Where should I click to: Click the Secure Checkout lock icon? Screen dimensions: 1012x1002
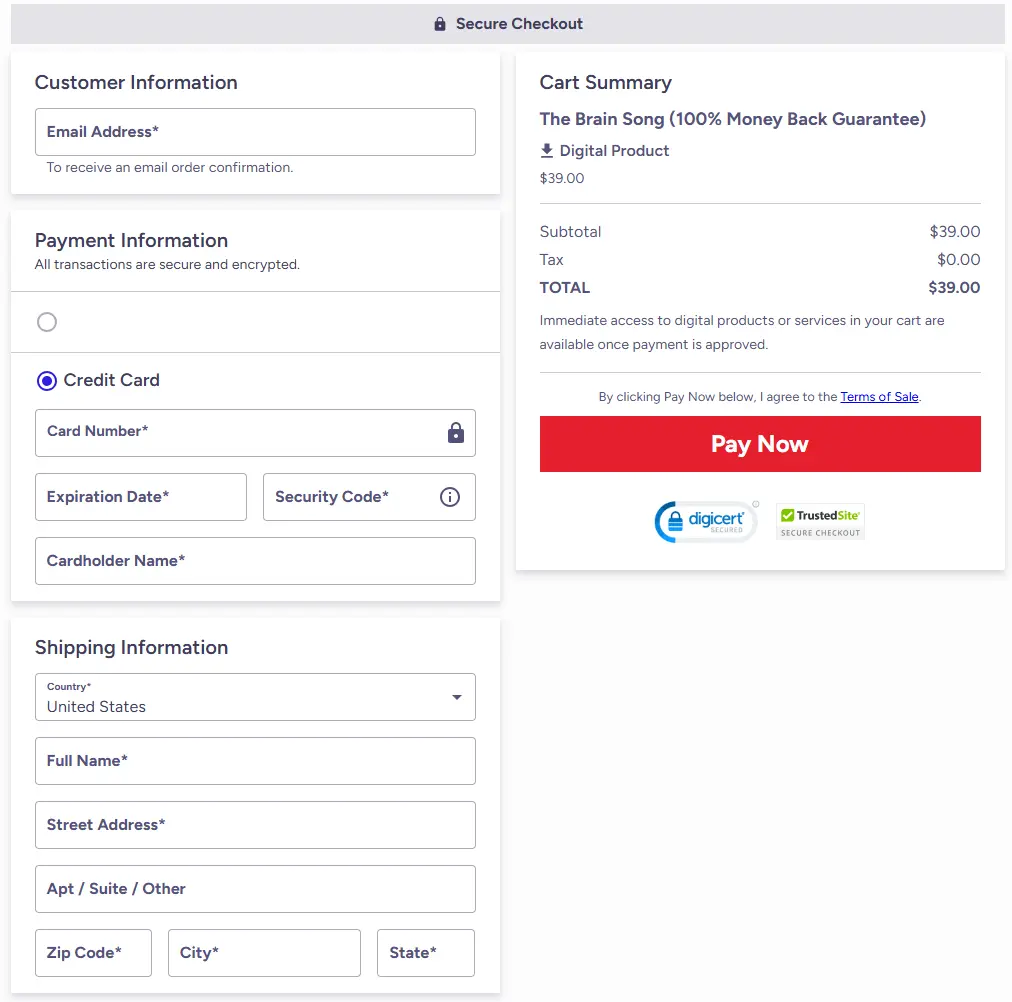[440, 24]
